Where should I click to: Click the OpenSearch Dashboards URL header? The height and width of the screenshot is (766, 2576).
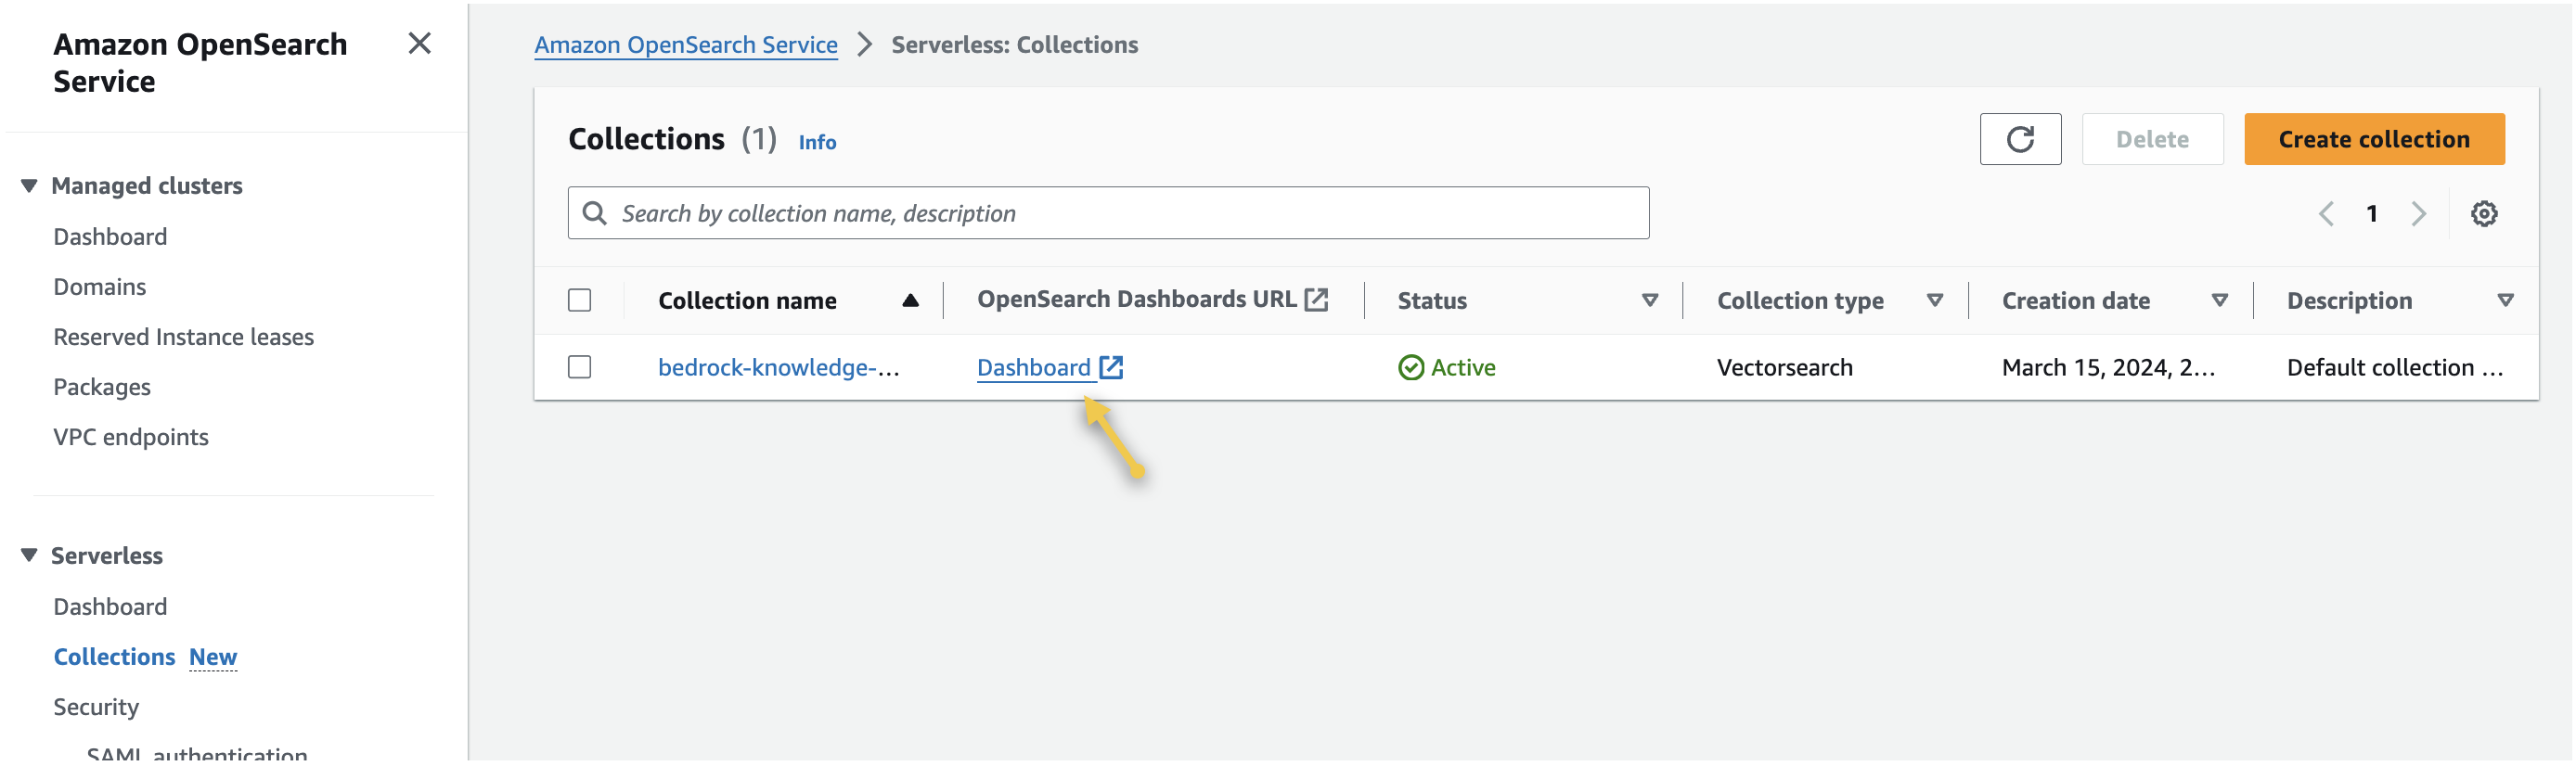1137,299
